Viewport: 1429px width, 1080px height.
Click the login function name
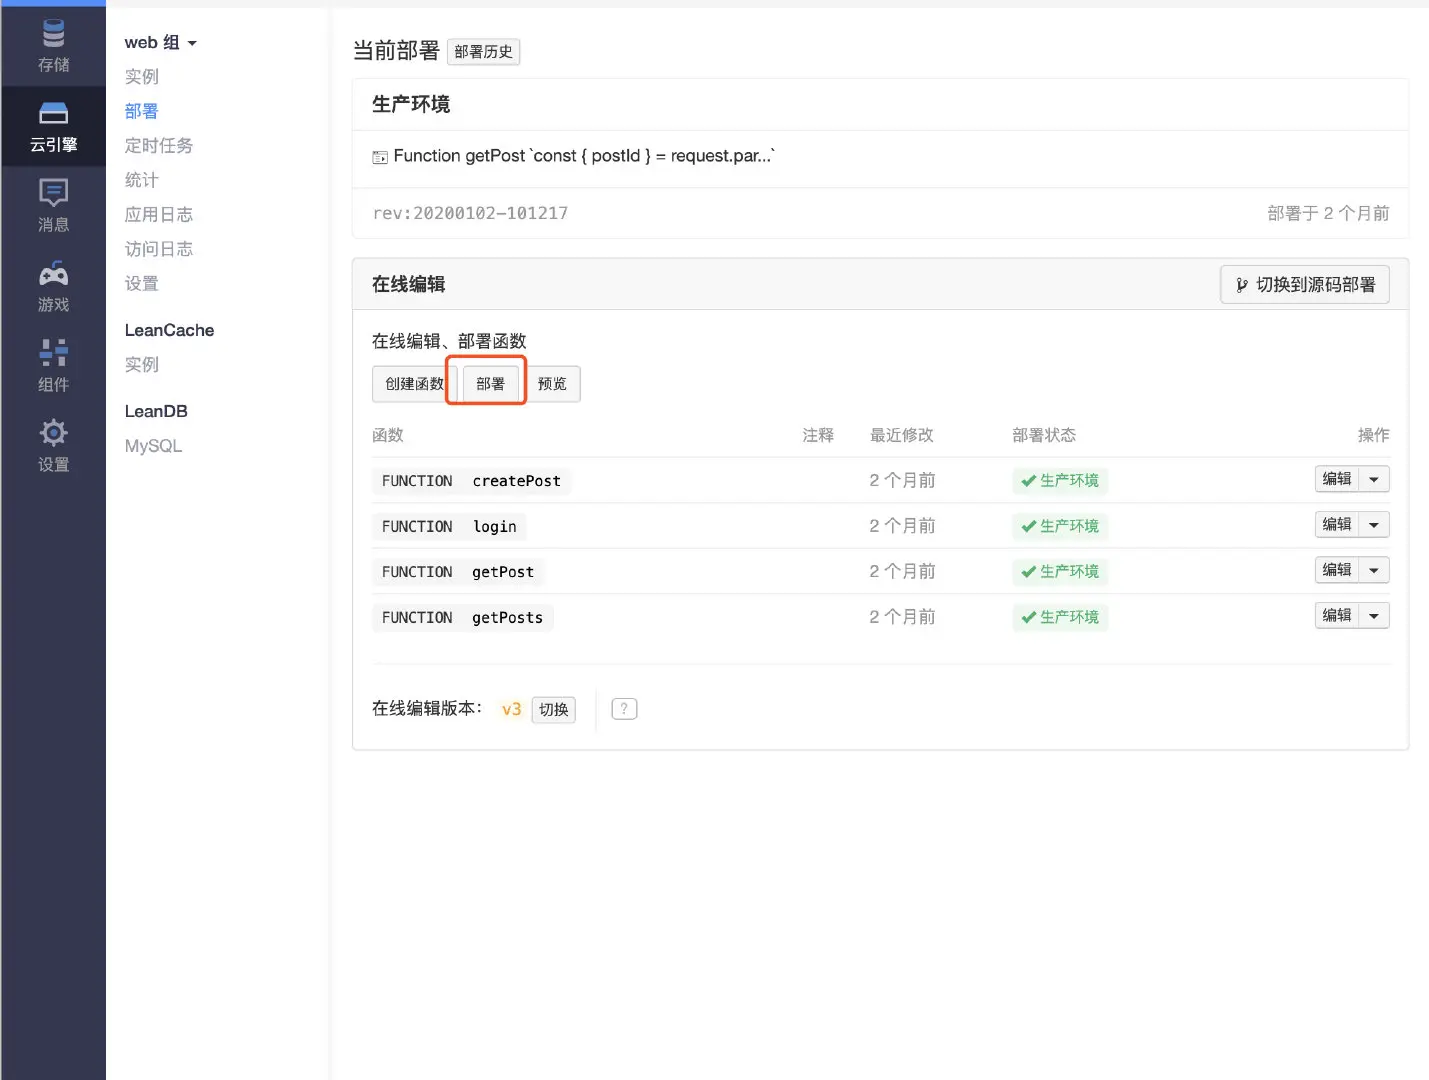494,527
